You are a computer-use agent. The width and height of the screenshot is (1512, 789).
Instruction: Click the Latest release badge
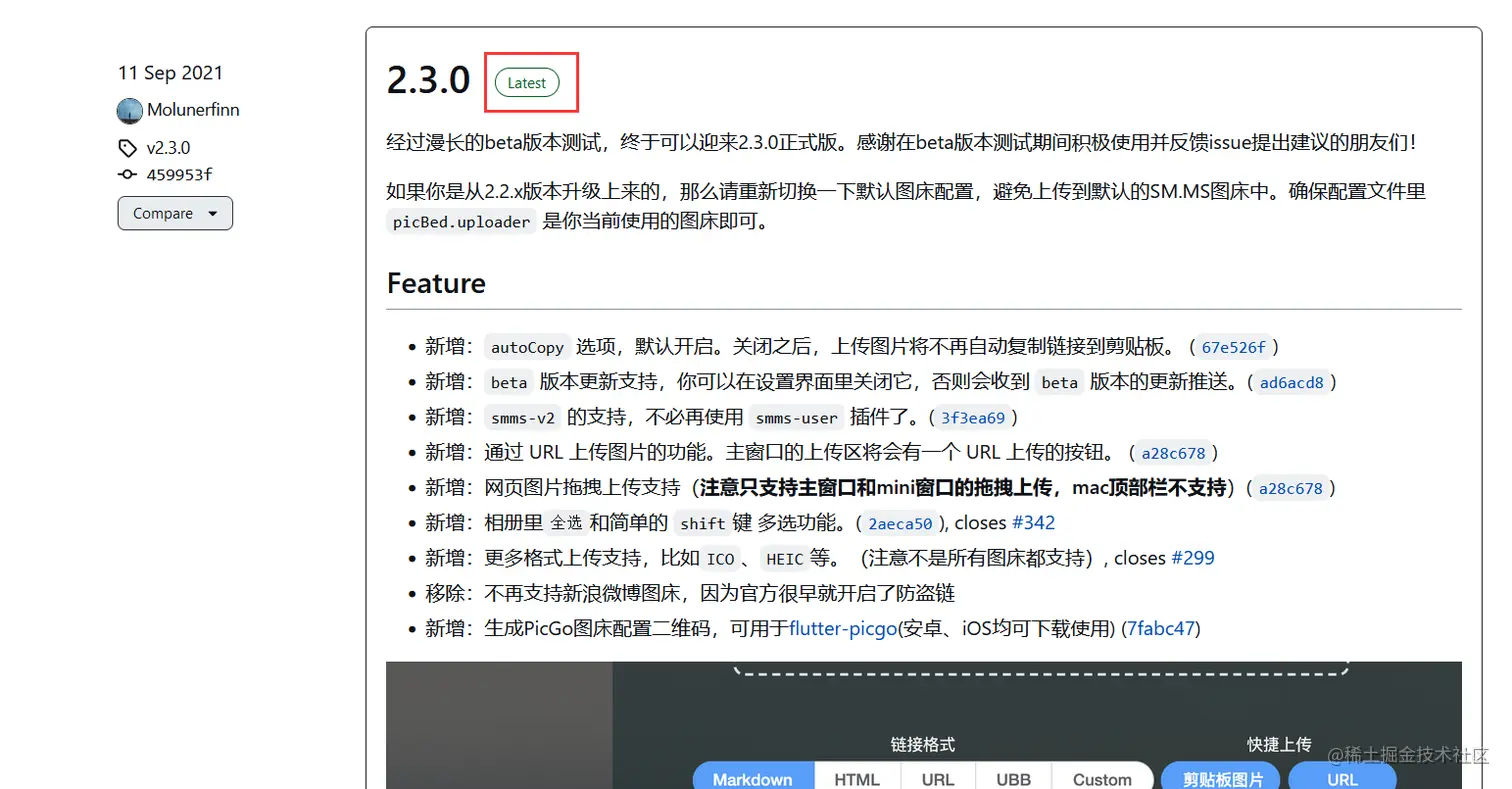pyautogui.click(x=527, y=83)
